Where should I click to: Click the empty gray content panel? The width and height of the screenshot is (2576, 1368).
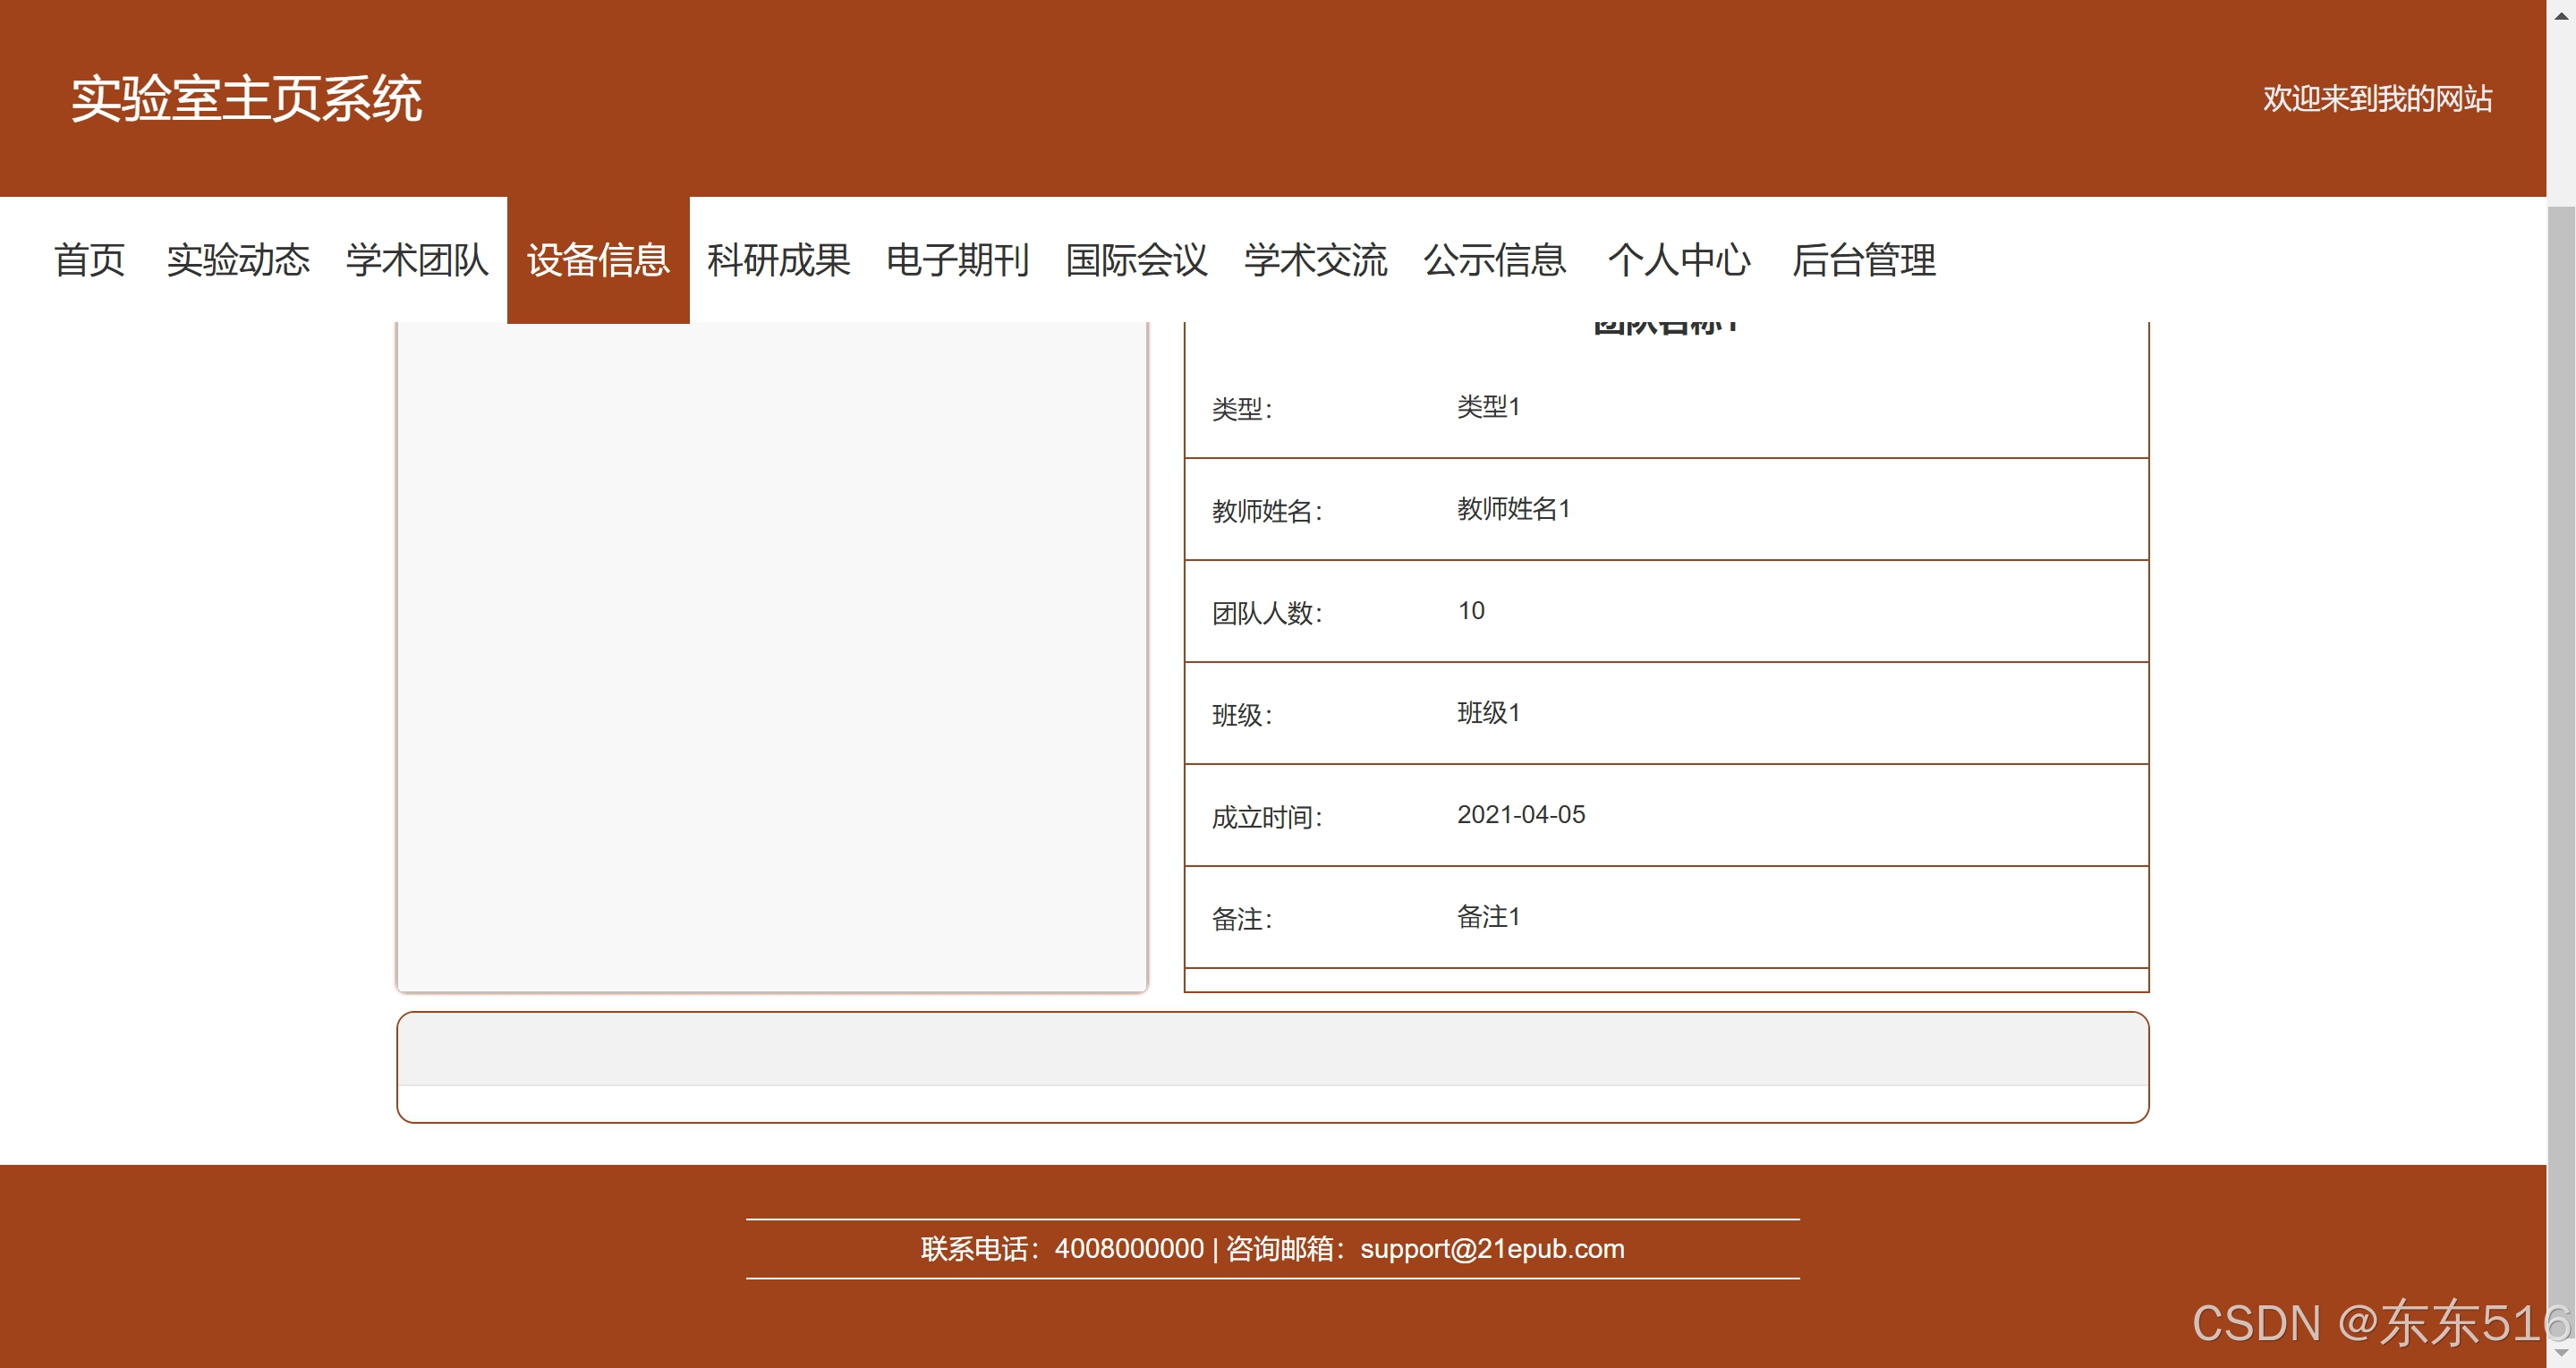1272,1049
